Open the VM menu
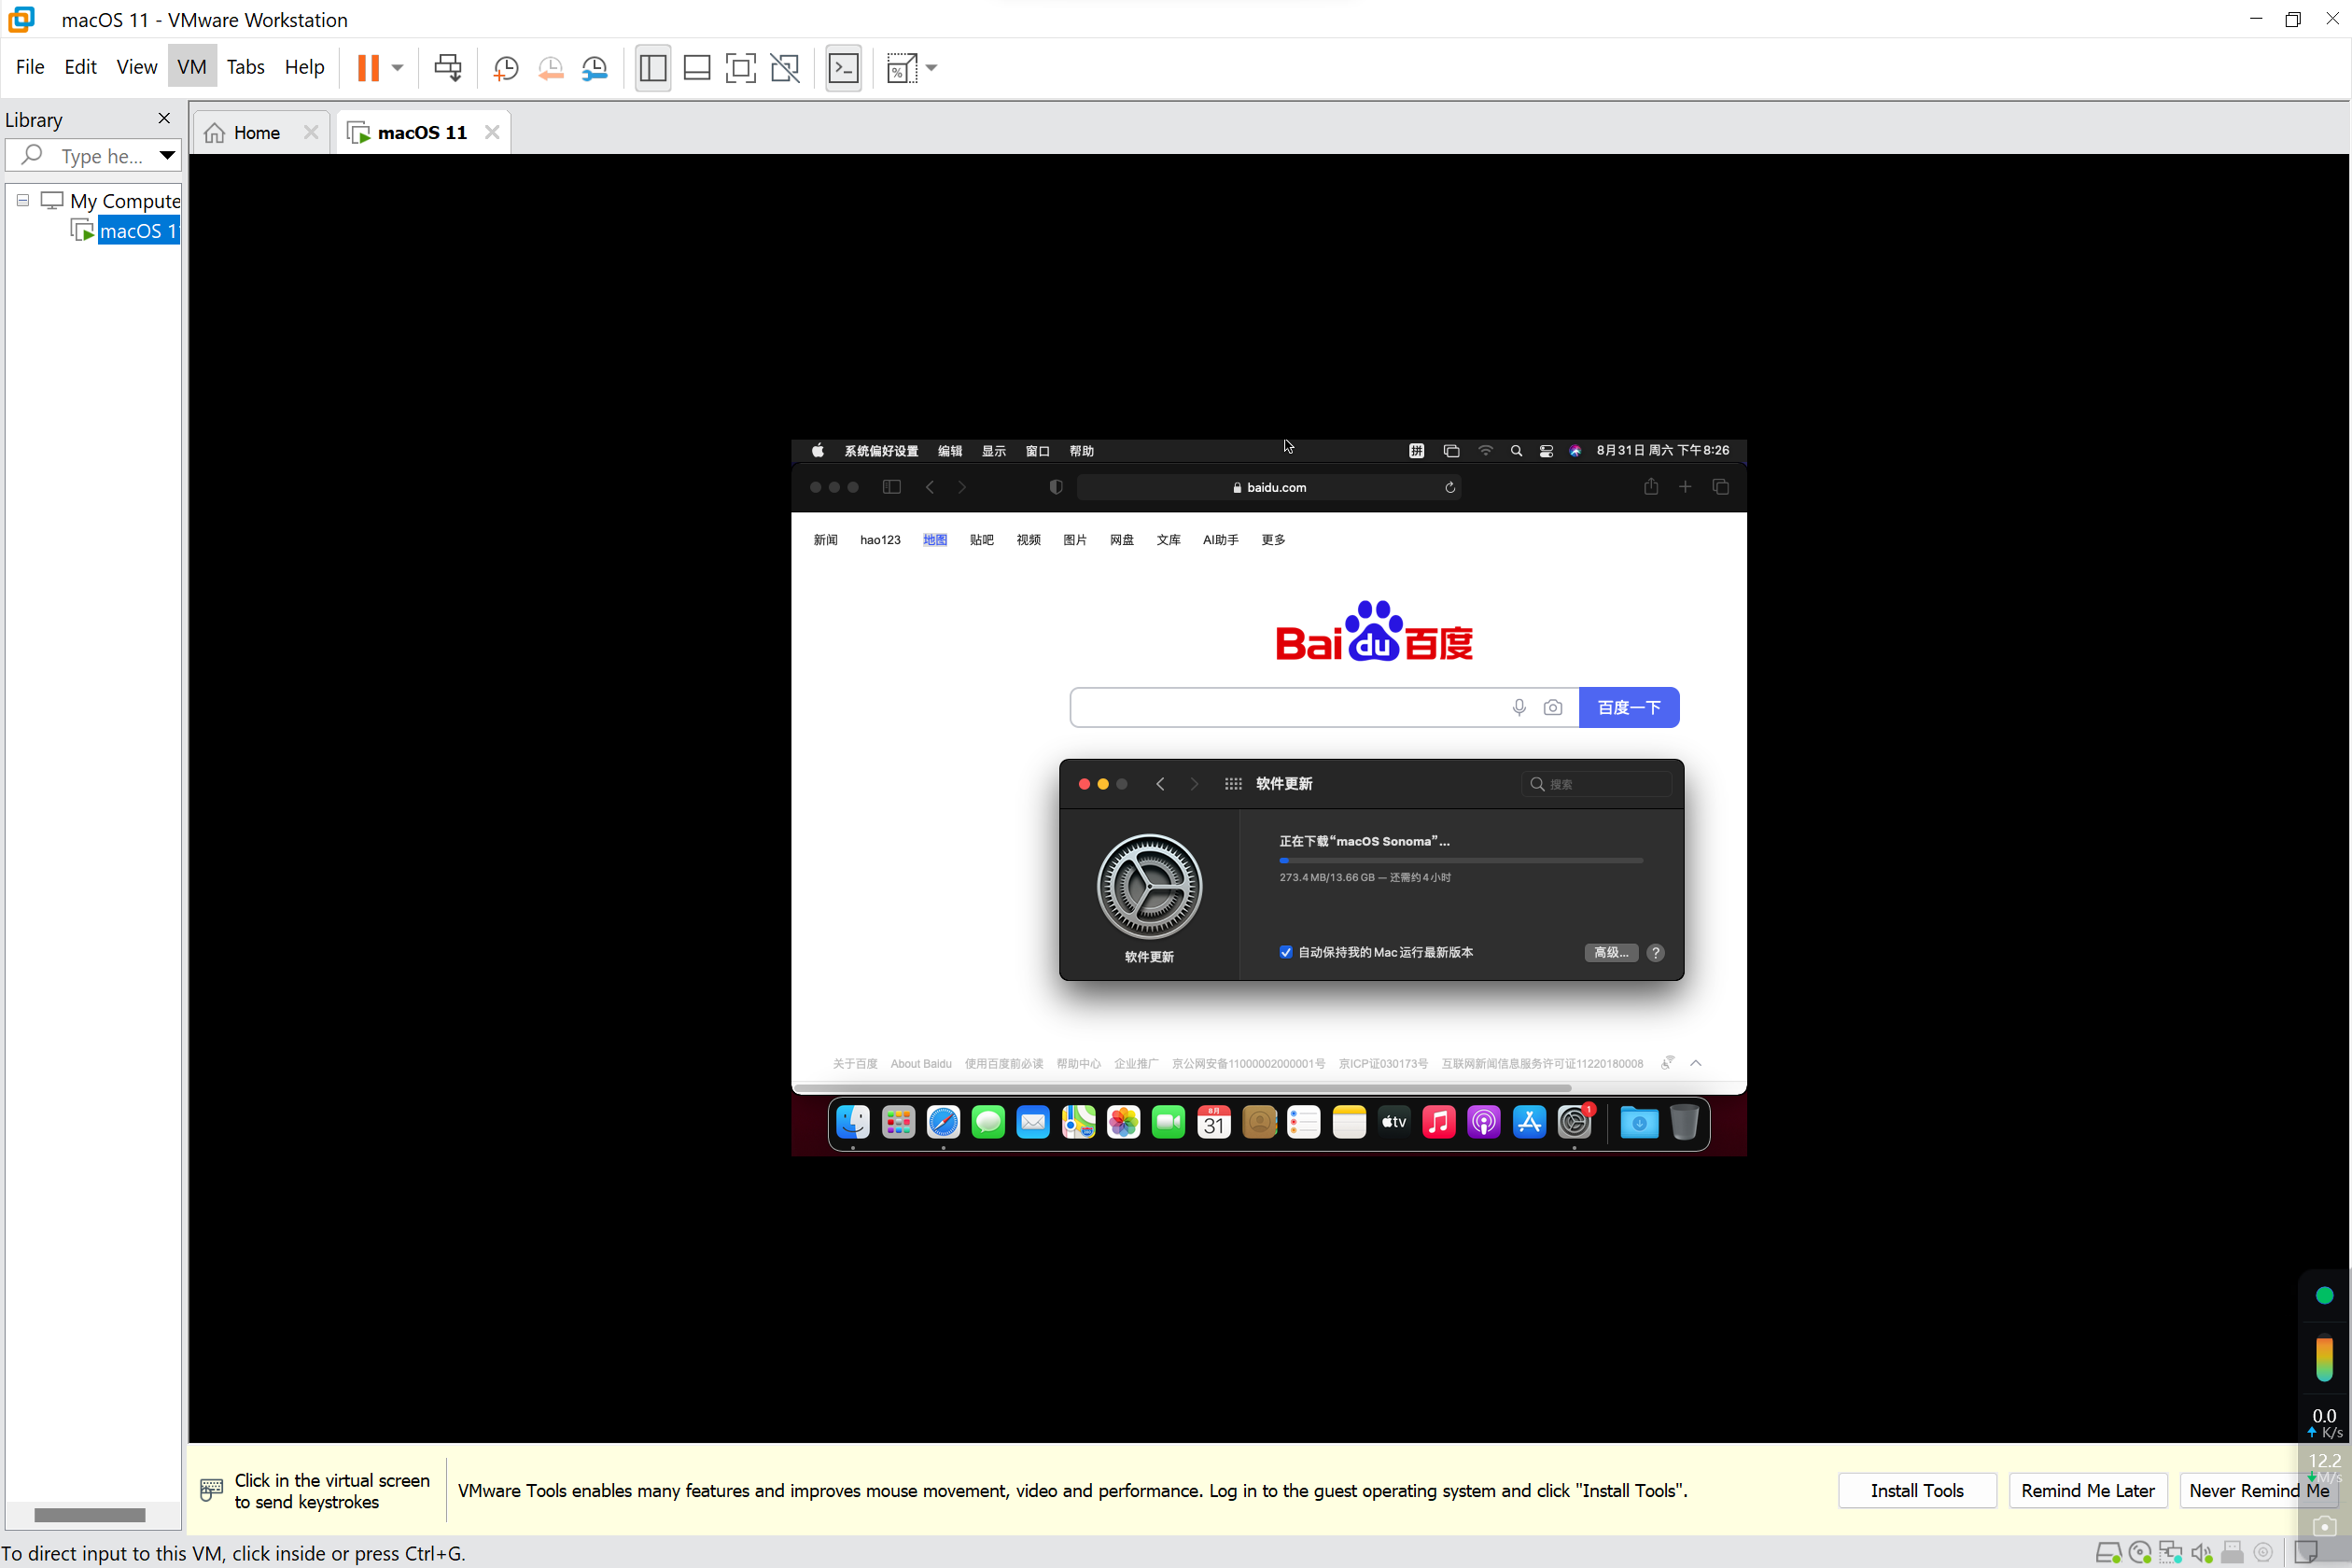This screenshot has height=1568, width=2352. (191, 67)
